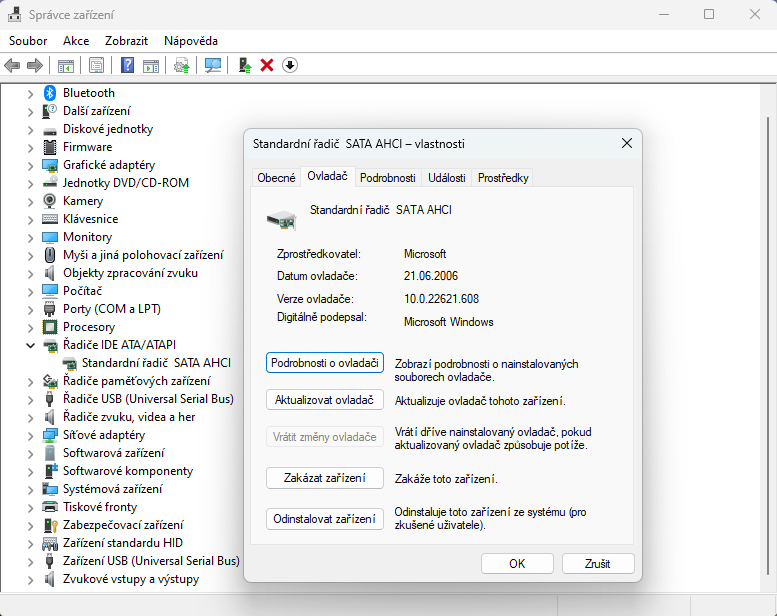
Task: Go forward with the toolbar arrow
Action: tap(35, 65)
